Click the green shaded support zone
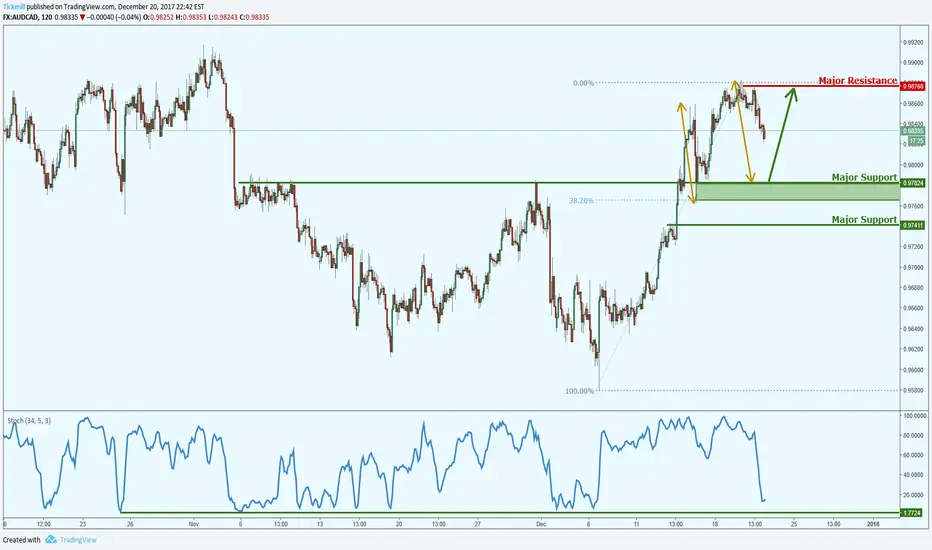Image resolution: width=932 pixels, height=550 pixels. click(797, 191)
